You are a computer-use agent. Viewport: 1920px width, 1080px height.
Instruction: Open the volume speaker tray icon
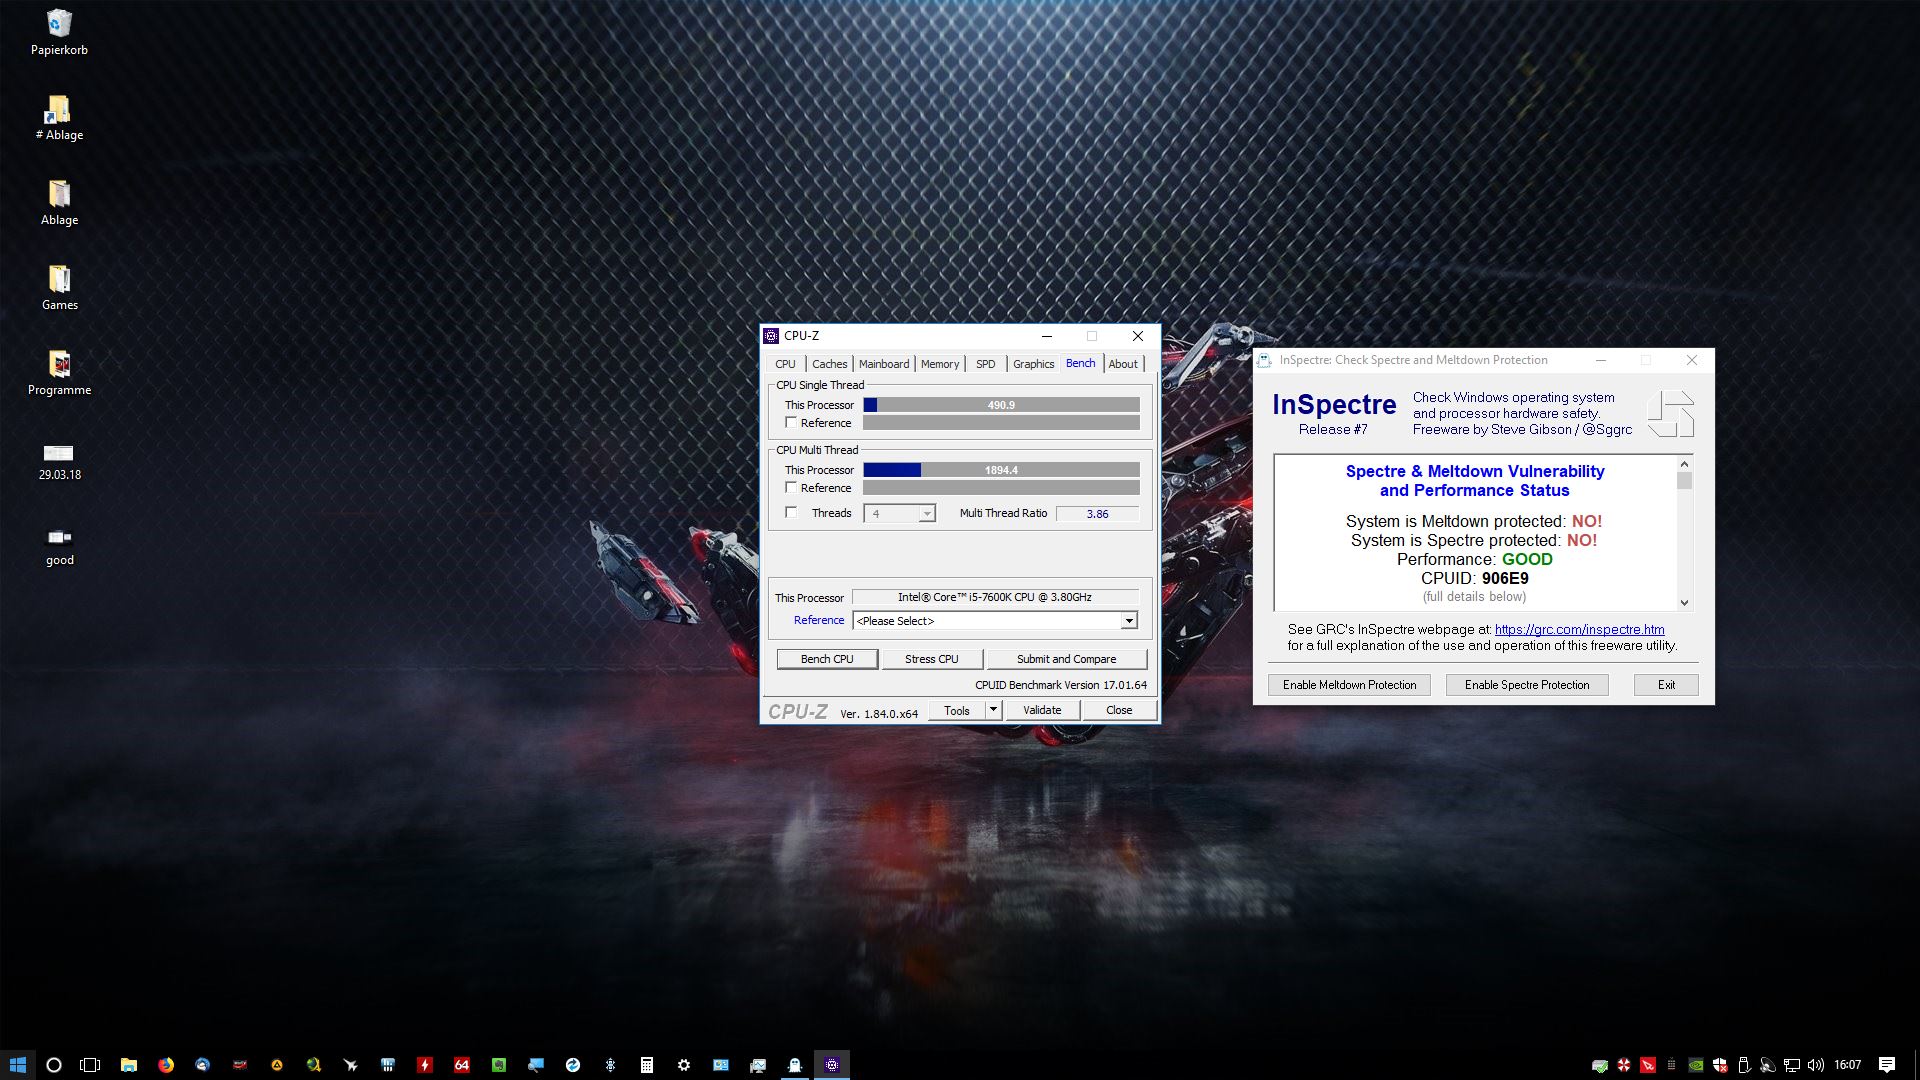point(1816,1065)
